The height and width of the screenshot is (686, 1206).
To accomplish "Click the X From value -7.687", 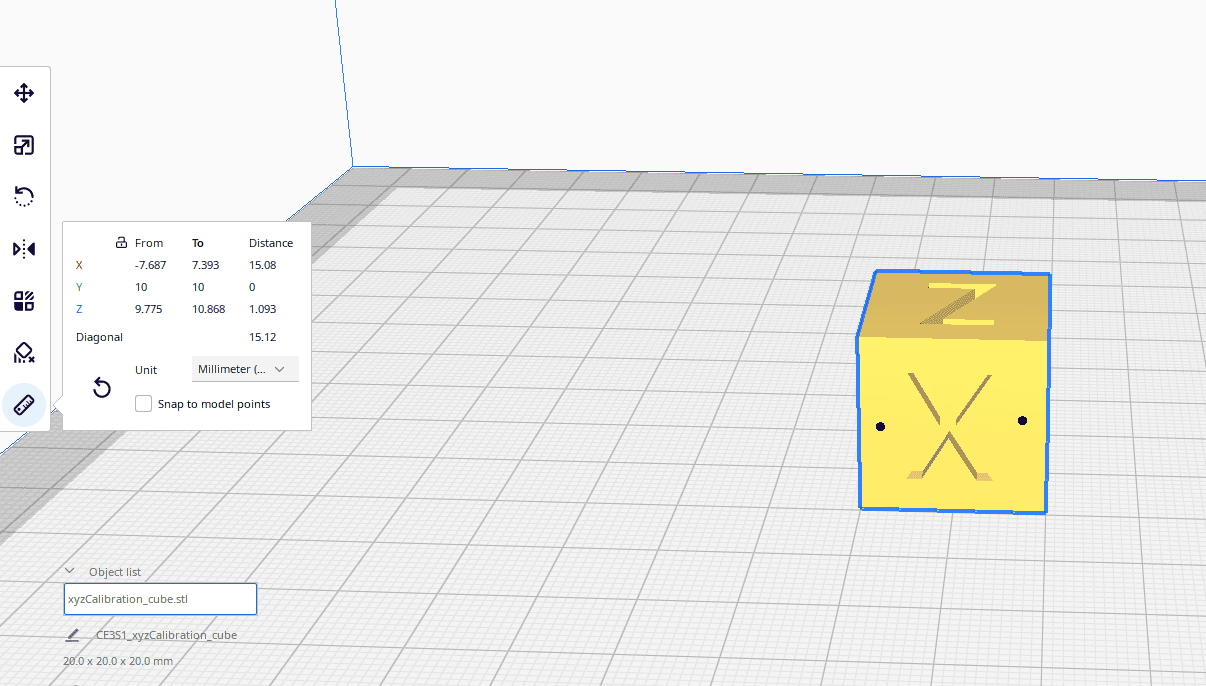I will pyautogui.click(x=151, y=265).
